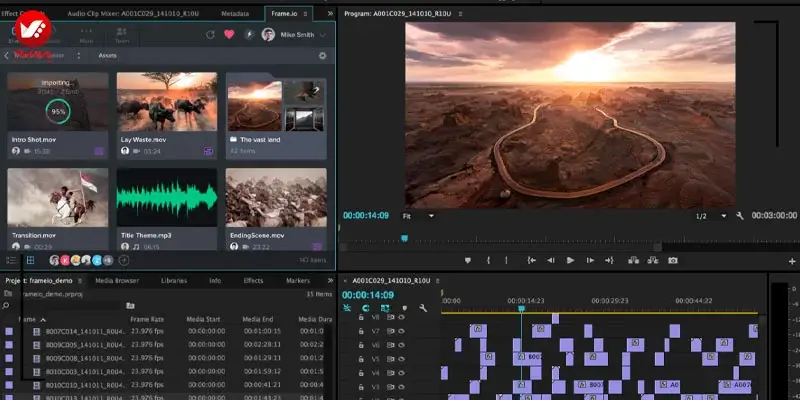Toggle visibility eye for track V4
Screen dimensions: 800x400
[x=402, y=373]
